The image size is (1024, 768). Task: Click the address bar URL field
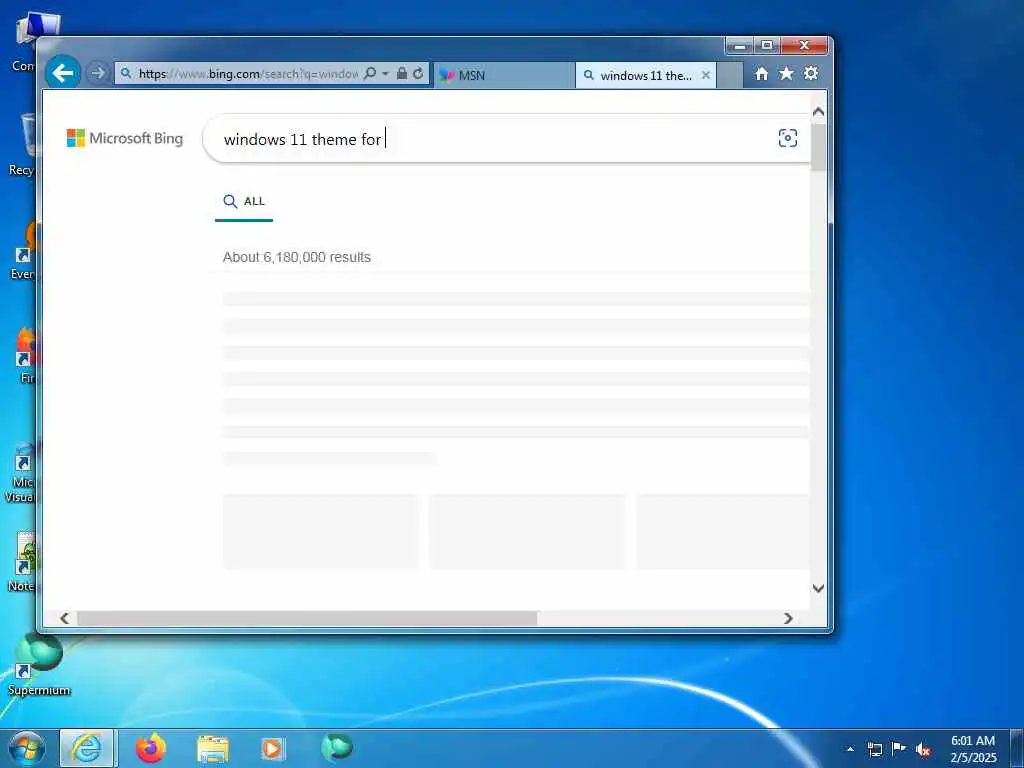[x=248, y=74]
